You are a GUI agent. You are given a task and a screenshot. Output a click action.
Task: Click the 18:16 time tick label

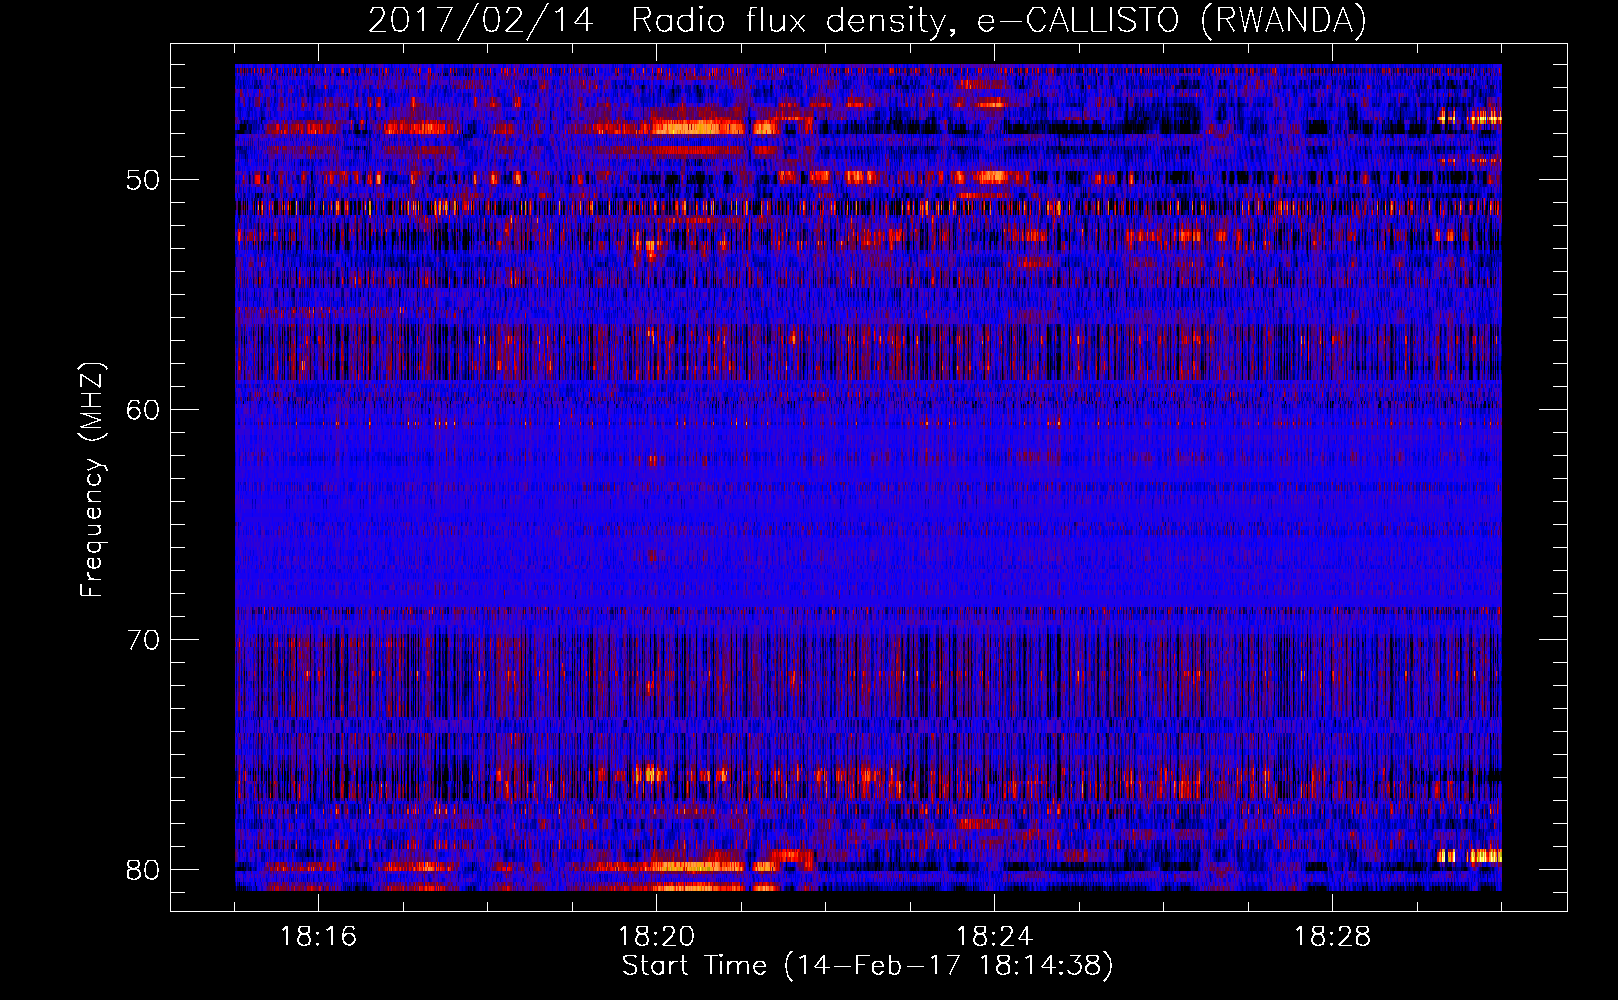pos(318,937)
